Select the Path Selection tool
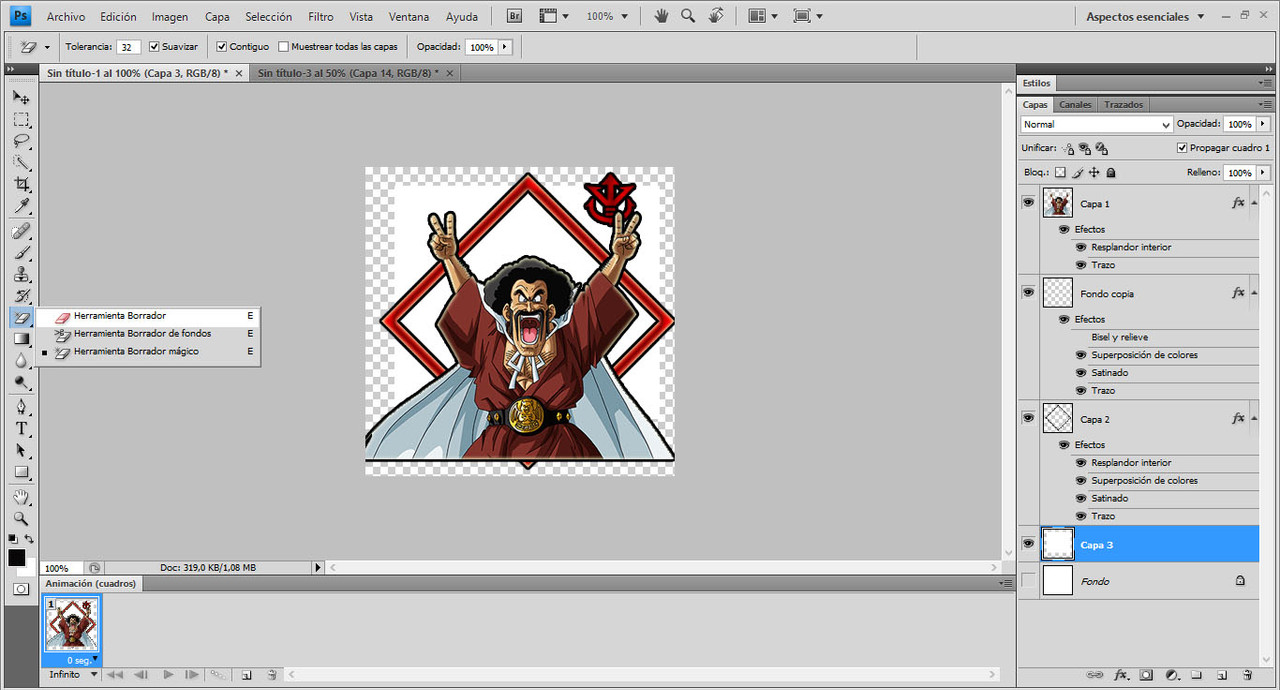The width and height of the screenshot is (1280, 690). coord(21,451)
